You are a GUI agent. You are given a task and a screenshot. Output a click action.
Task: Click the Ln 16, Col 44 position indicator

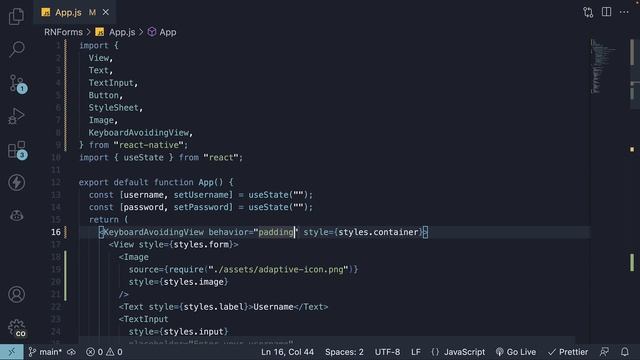point(287,352)
